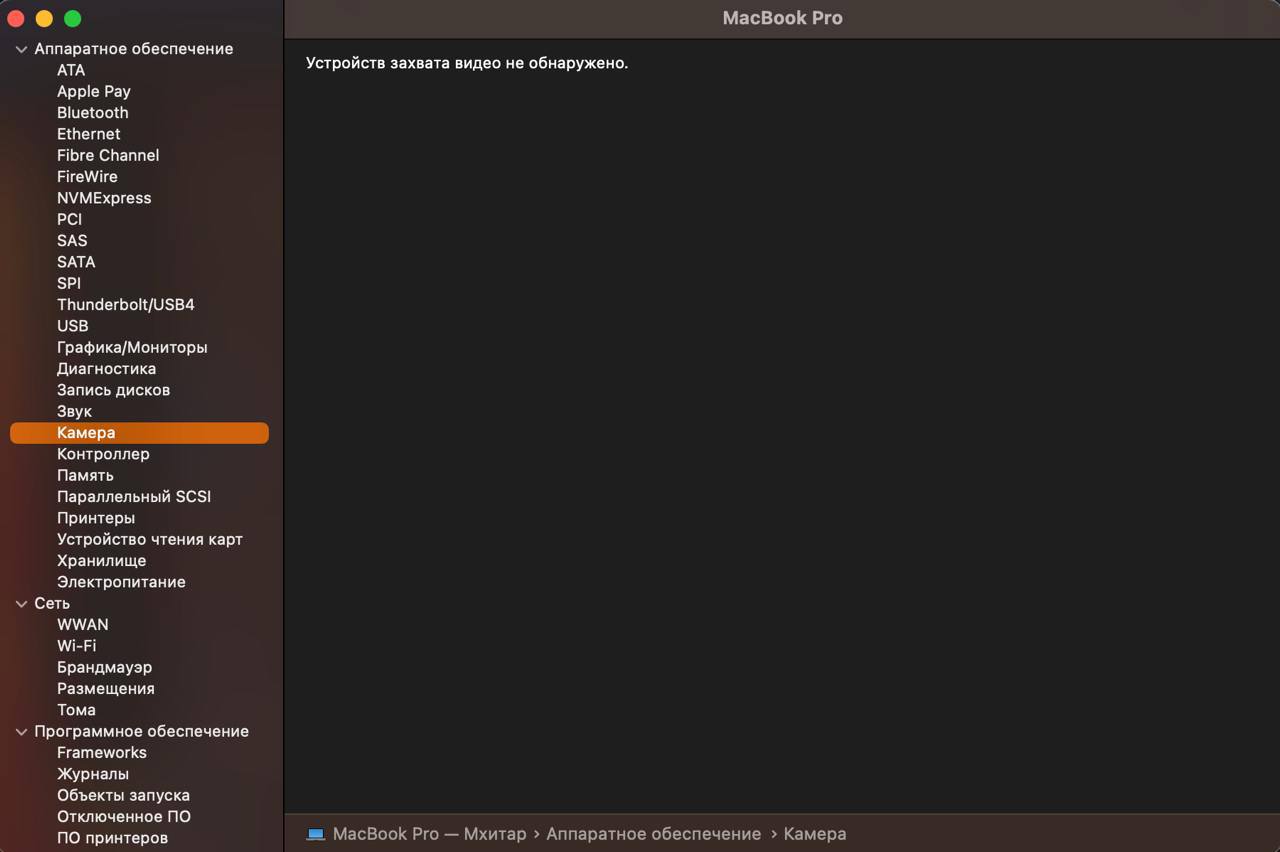Select ATA in the sidebar
Image resolution: width=1280 pixels, height=852 pixels.
pos(71,70)
